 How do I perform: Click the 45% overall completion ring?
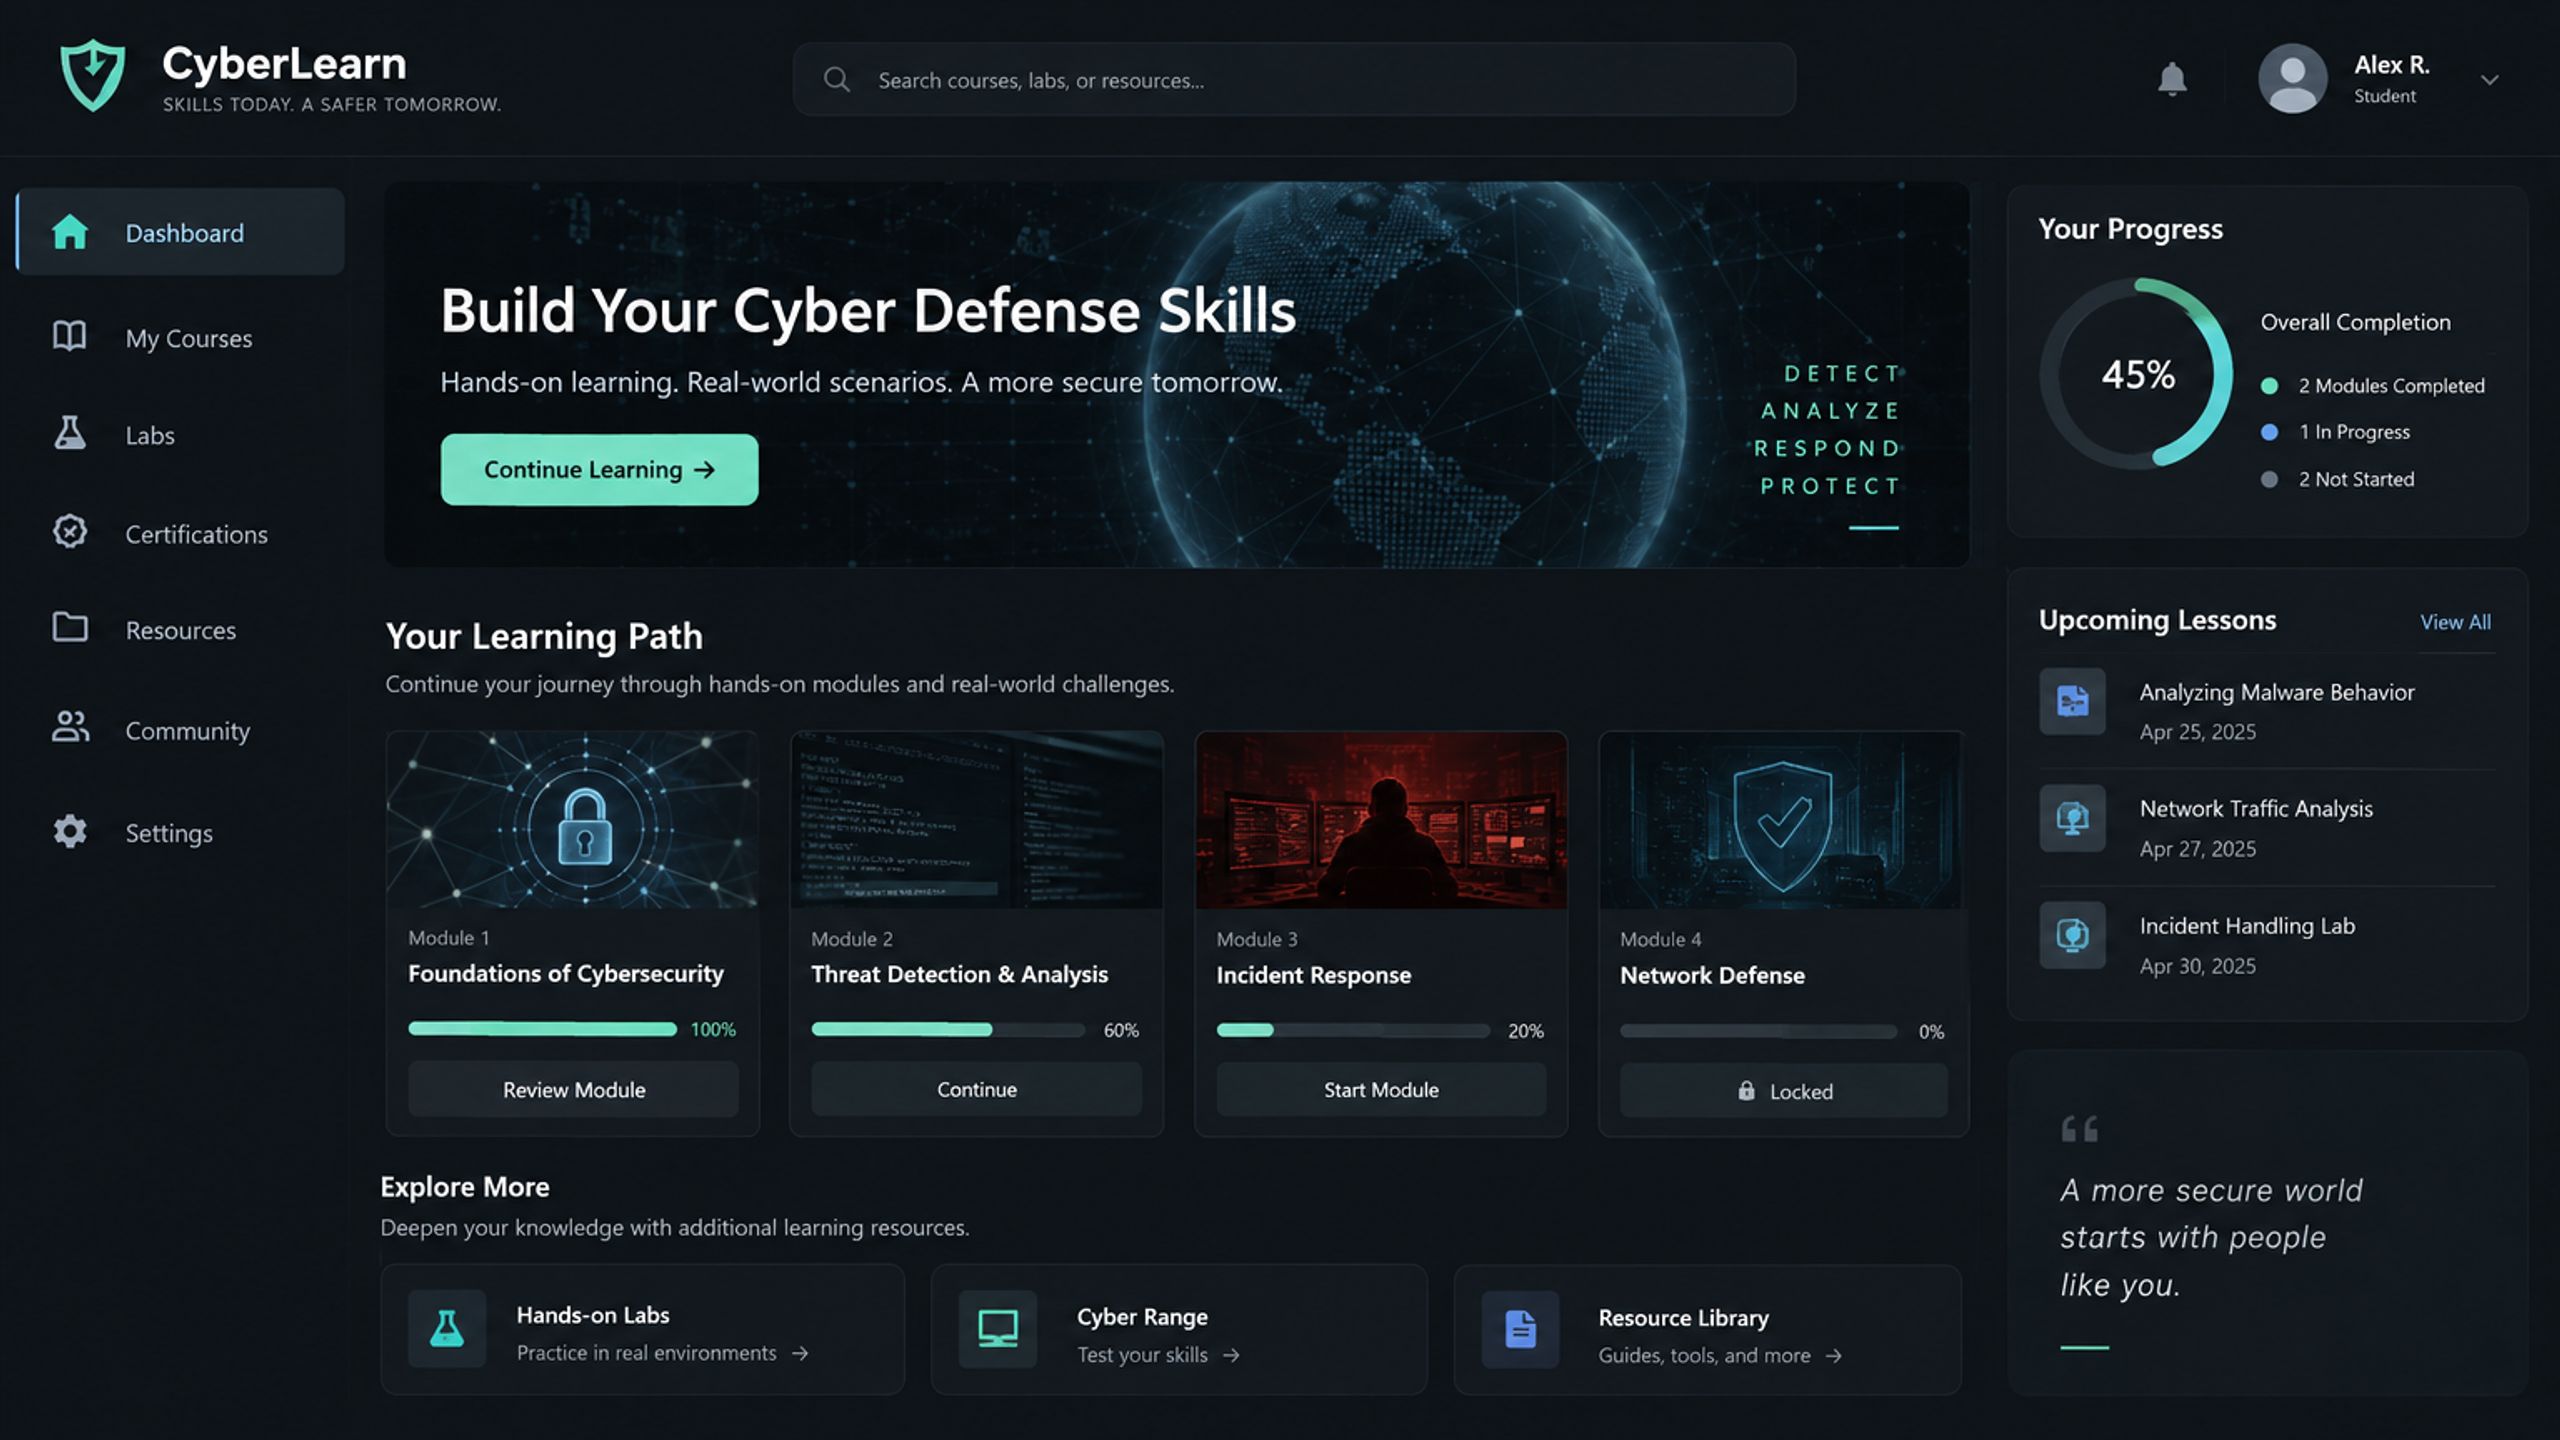pos(2137,374)
